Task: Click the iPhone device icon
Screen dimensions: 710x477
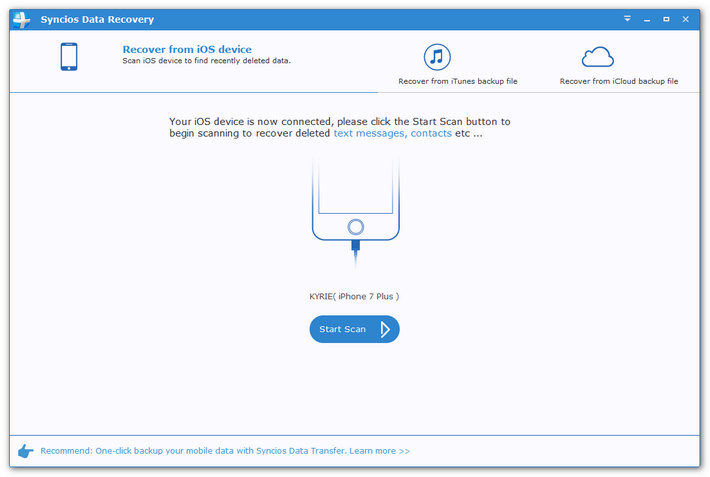Action: click(x=69, y=57)
